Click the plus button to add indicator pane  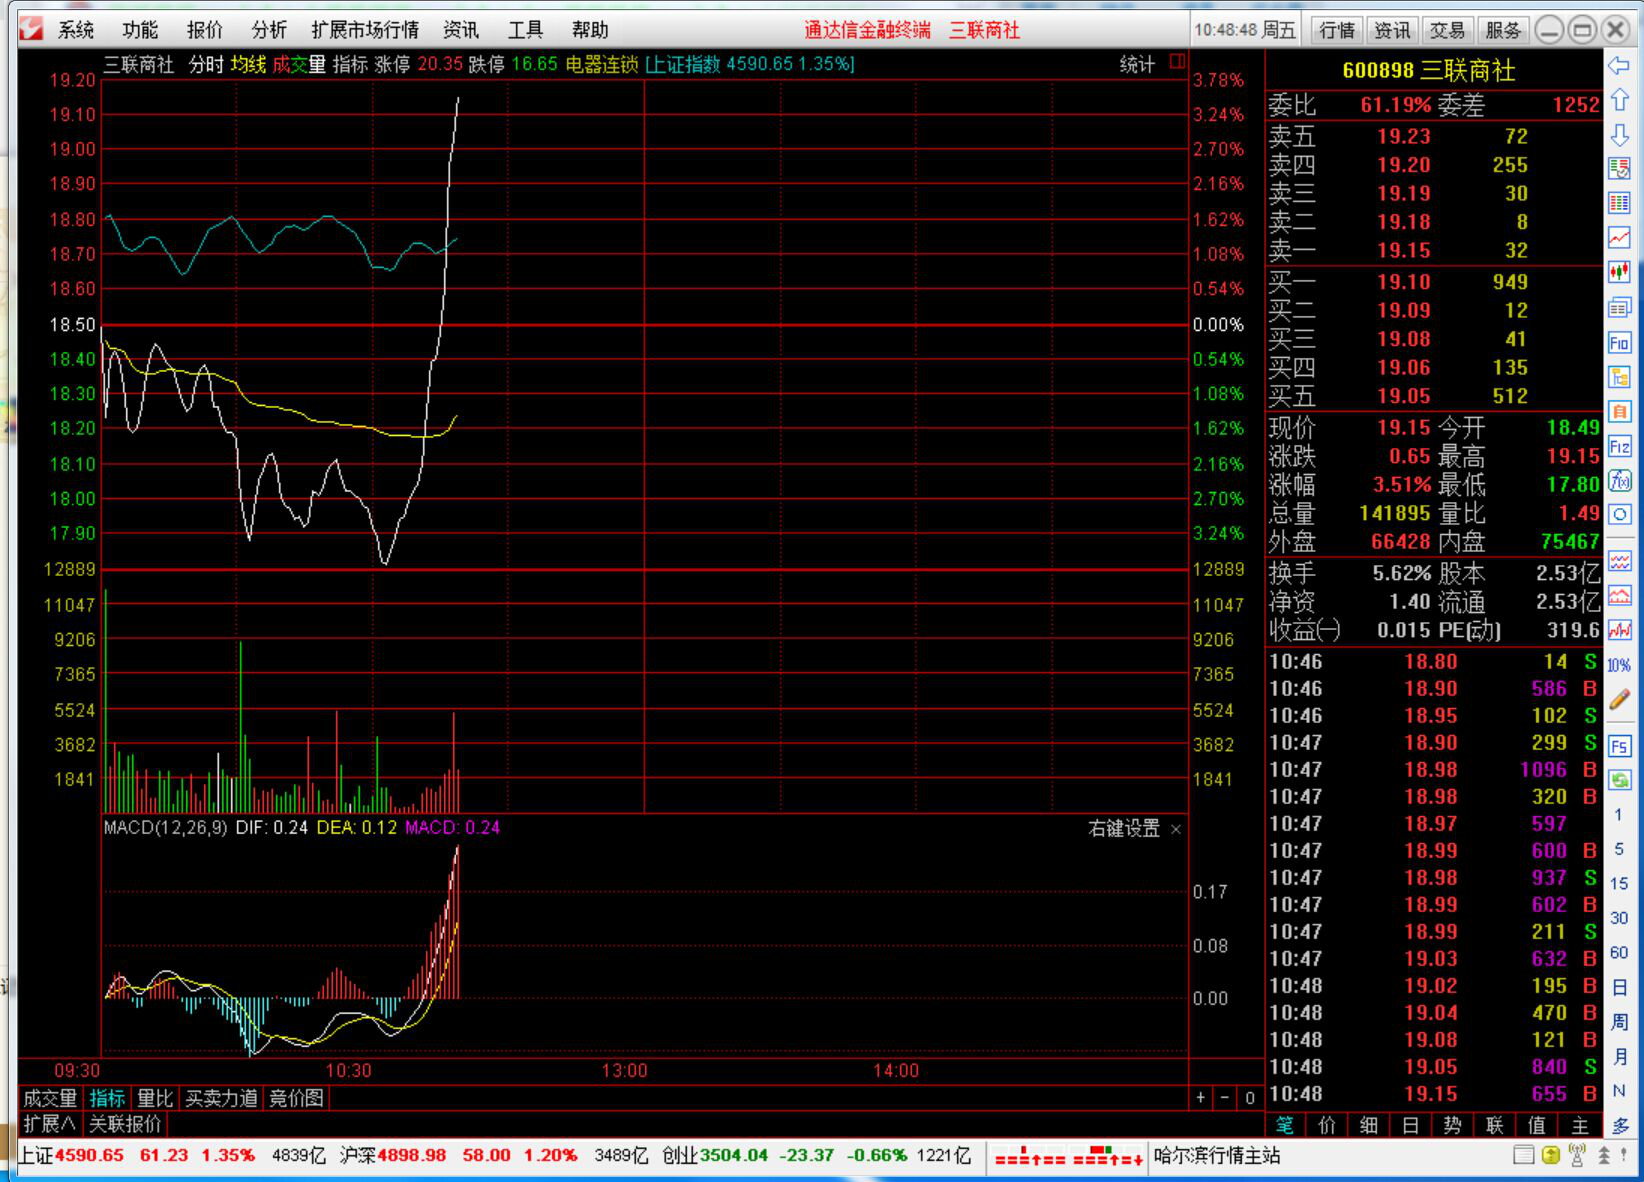1201,1098
